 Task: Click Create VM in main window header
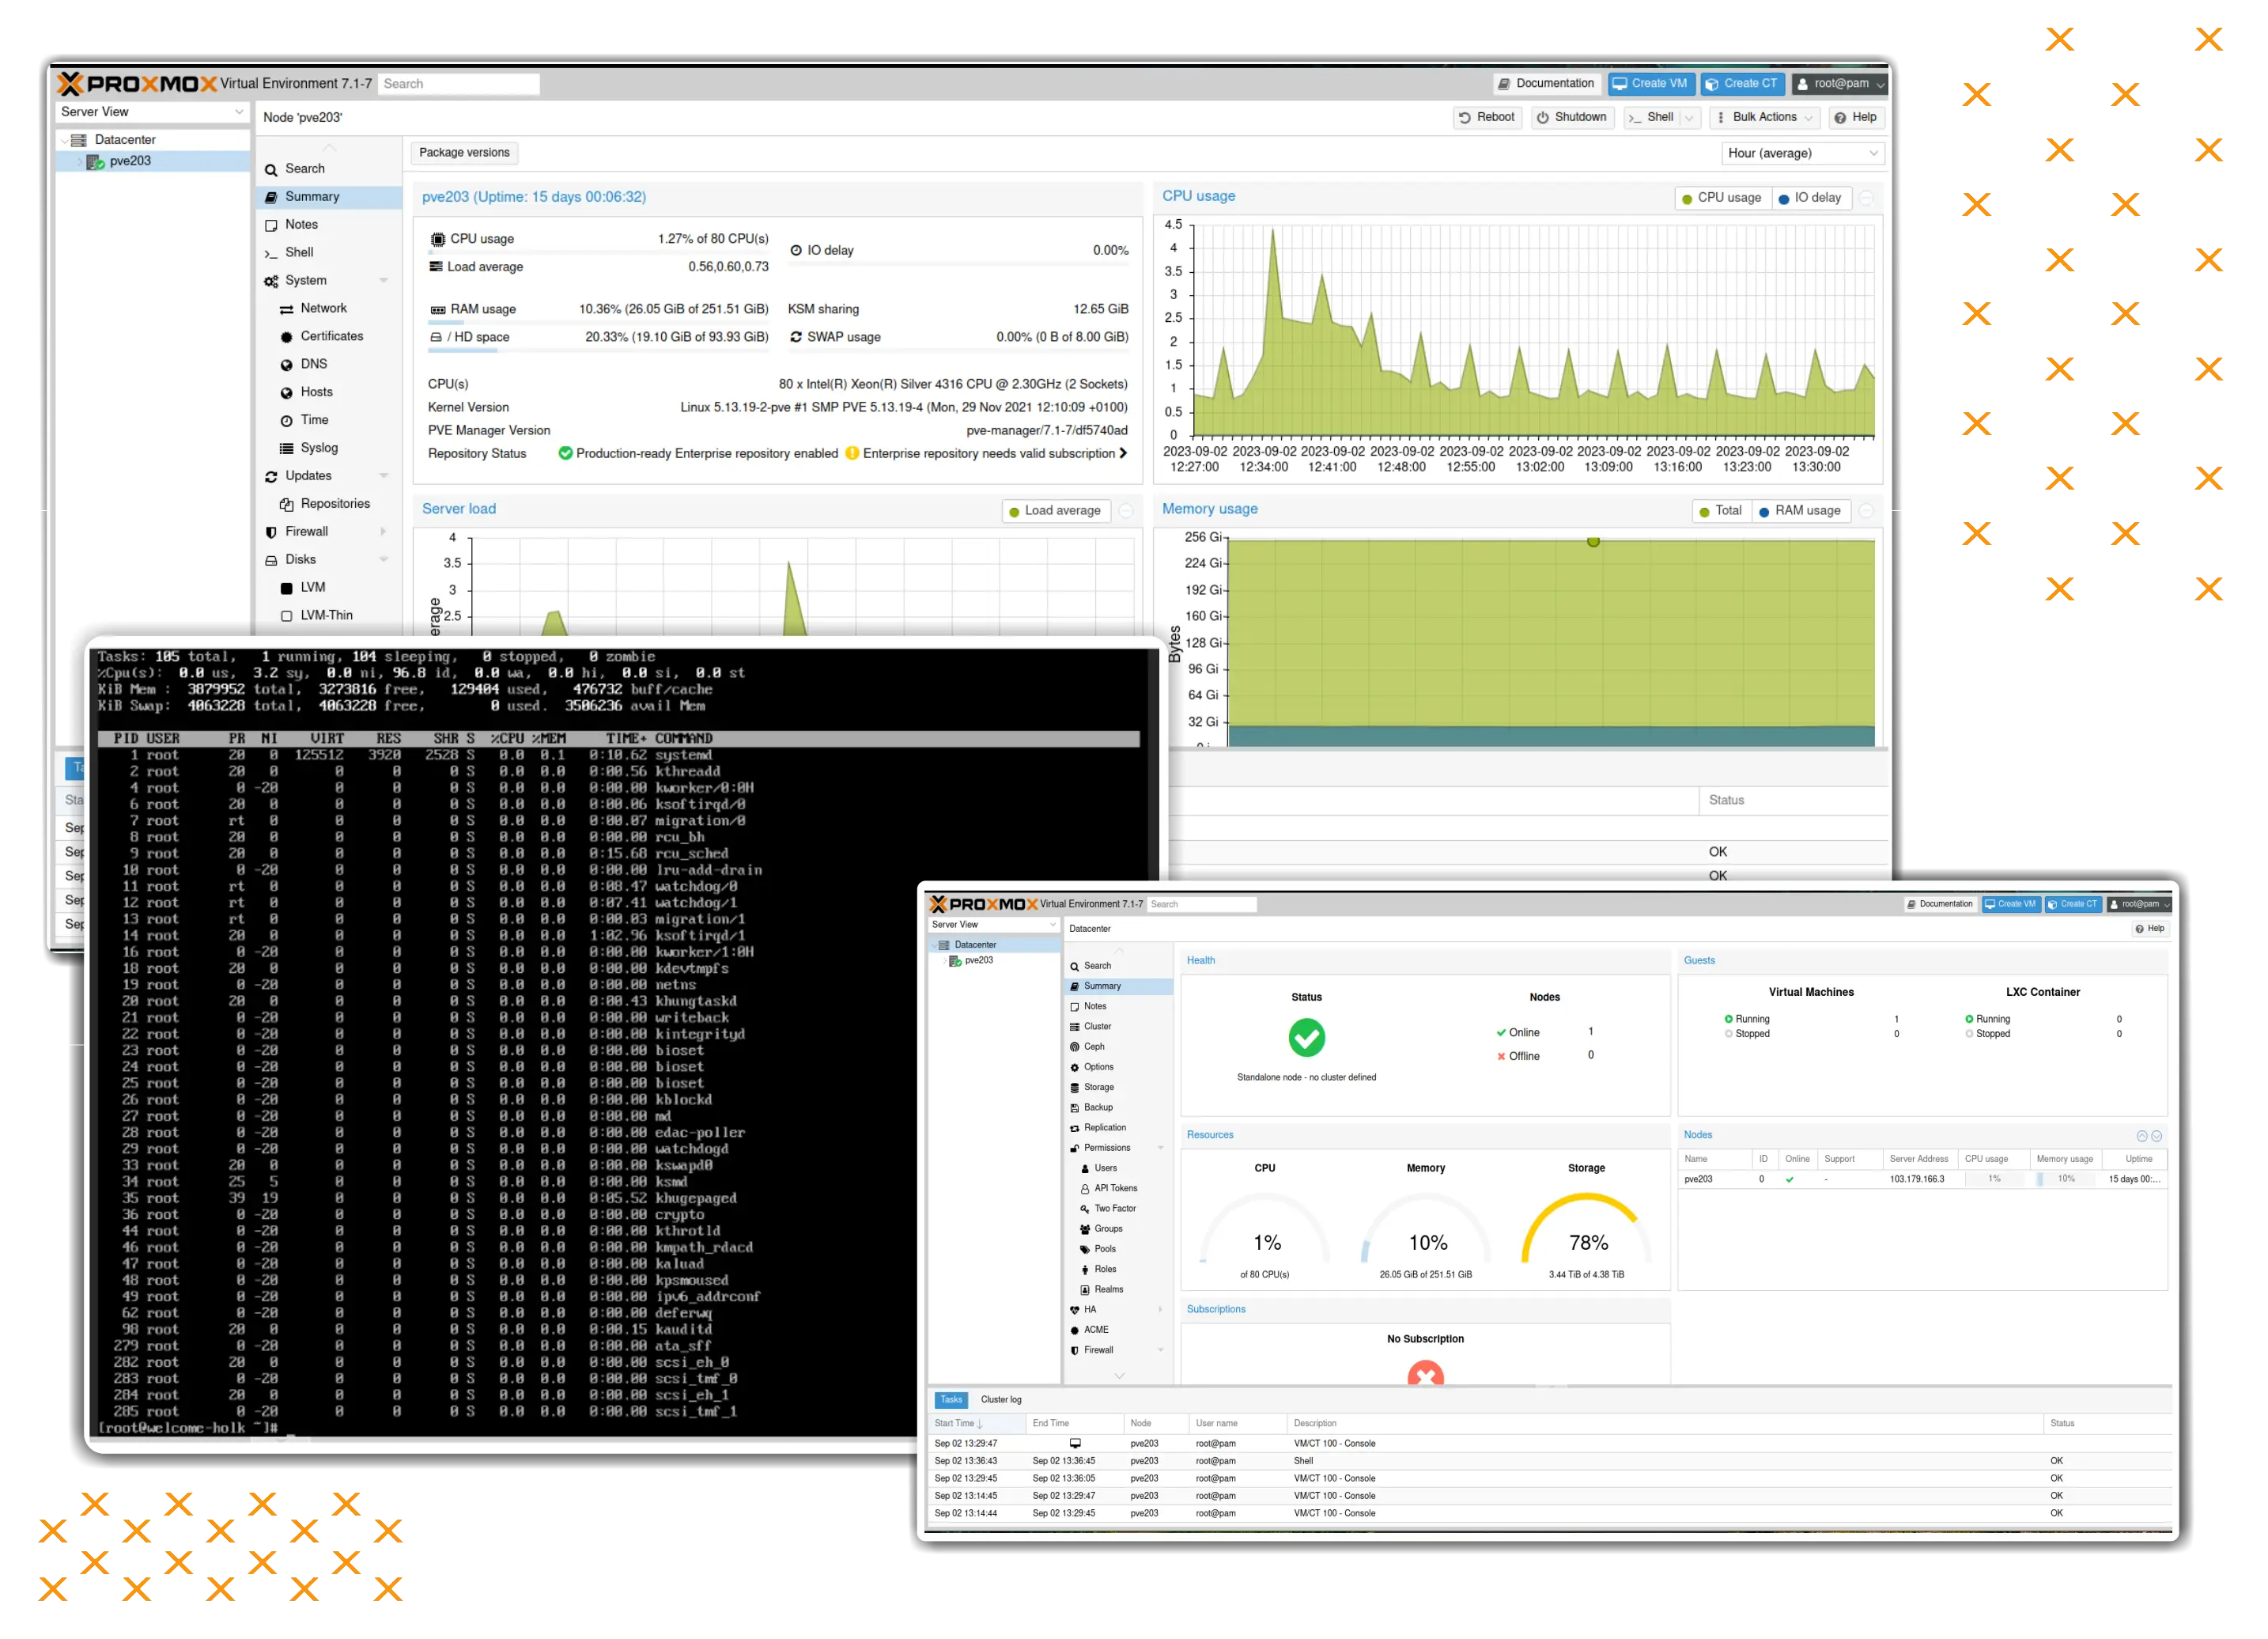[x=1650, y=83]
